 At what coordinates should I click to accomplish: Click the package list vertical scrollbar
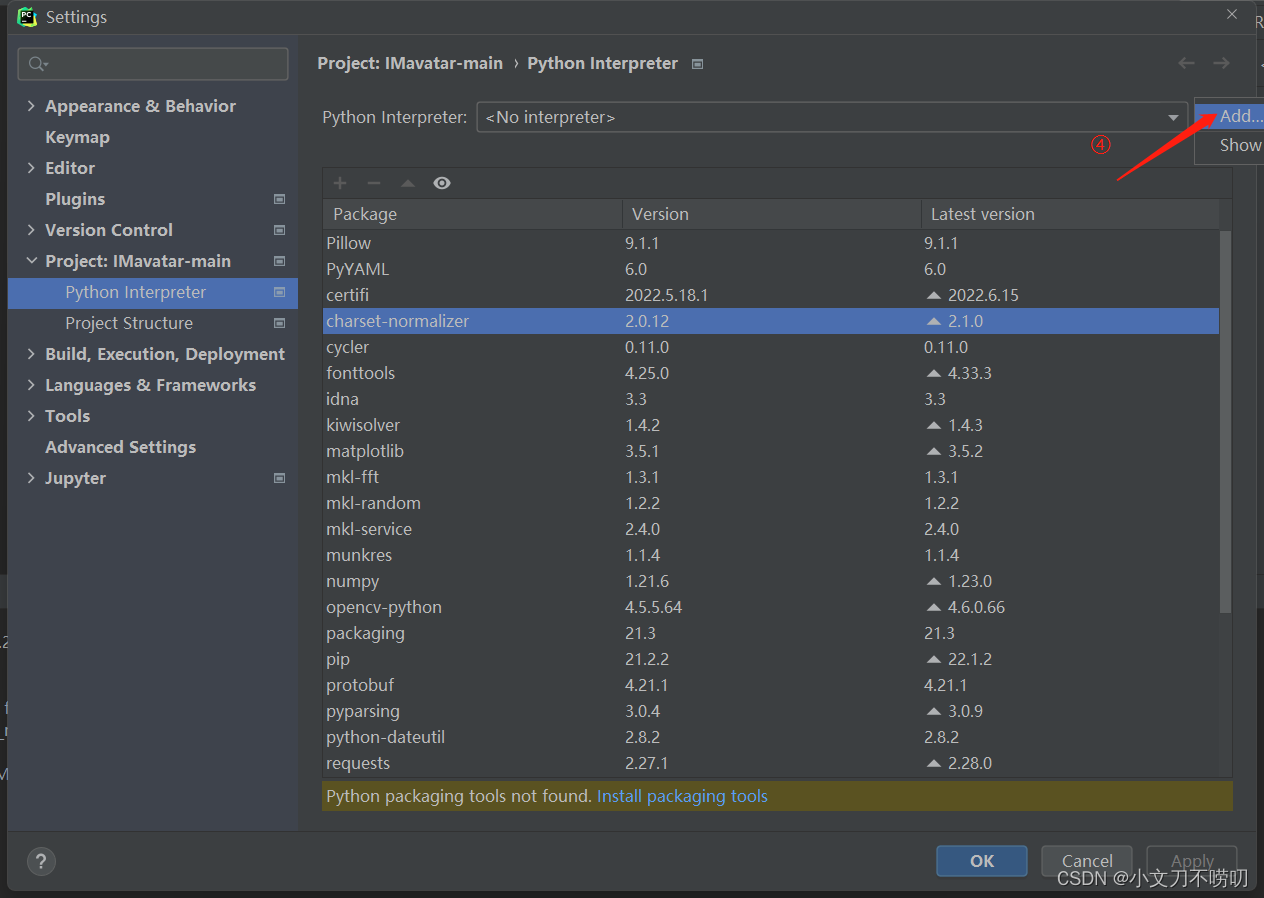(x=1226, y=420)
